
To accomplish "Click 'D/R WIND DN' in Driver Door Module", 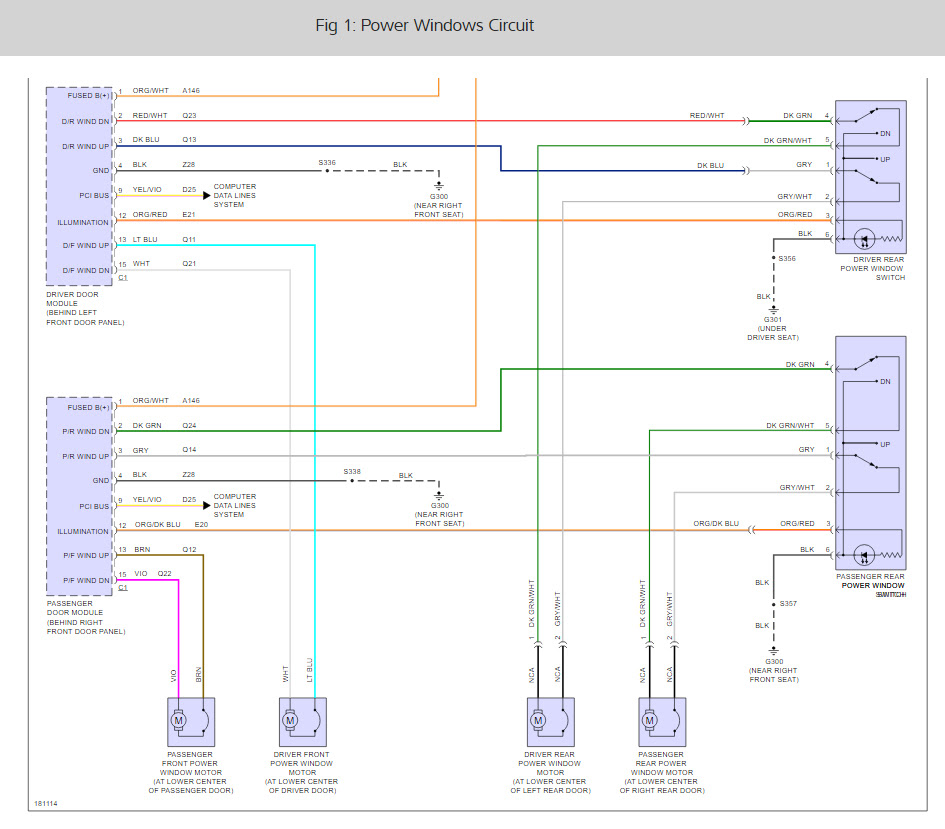I will click(x=86, y=121).
